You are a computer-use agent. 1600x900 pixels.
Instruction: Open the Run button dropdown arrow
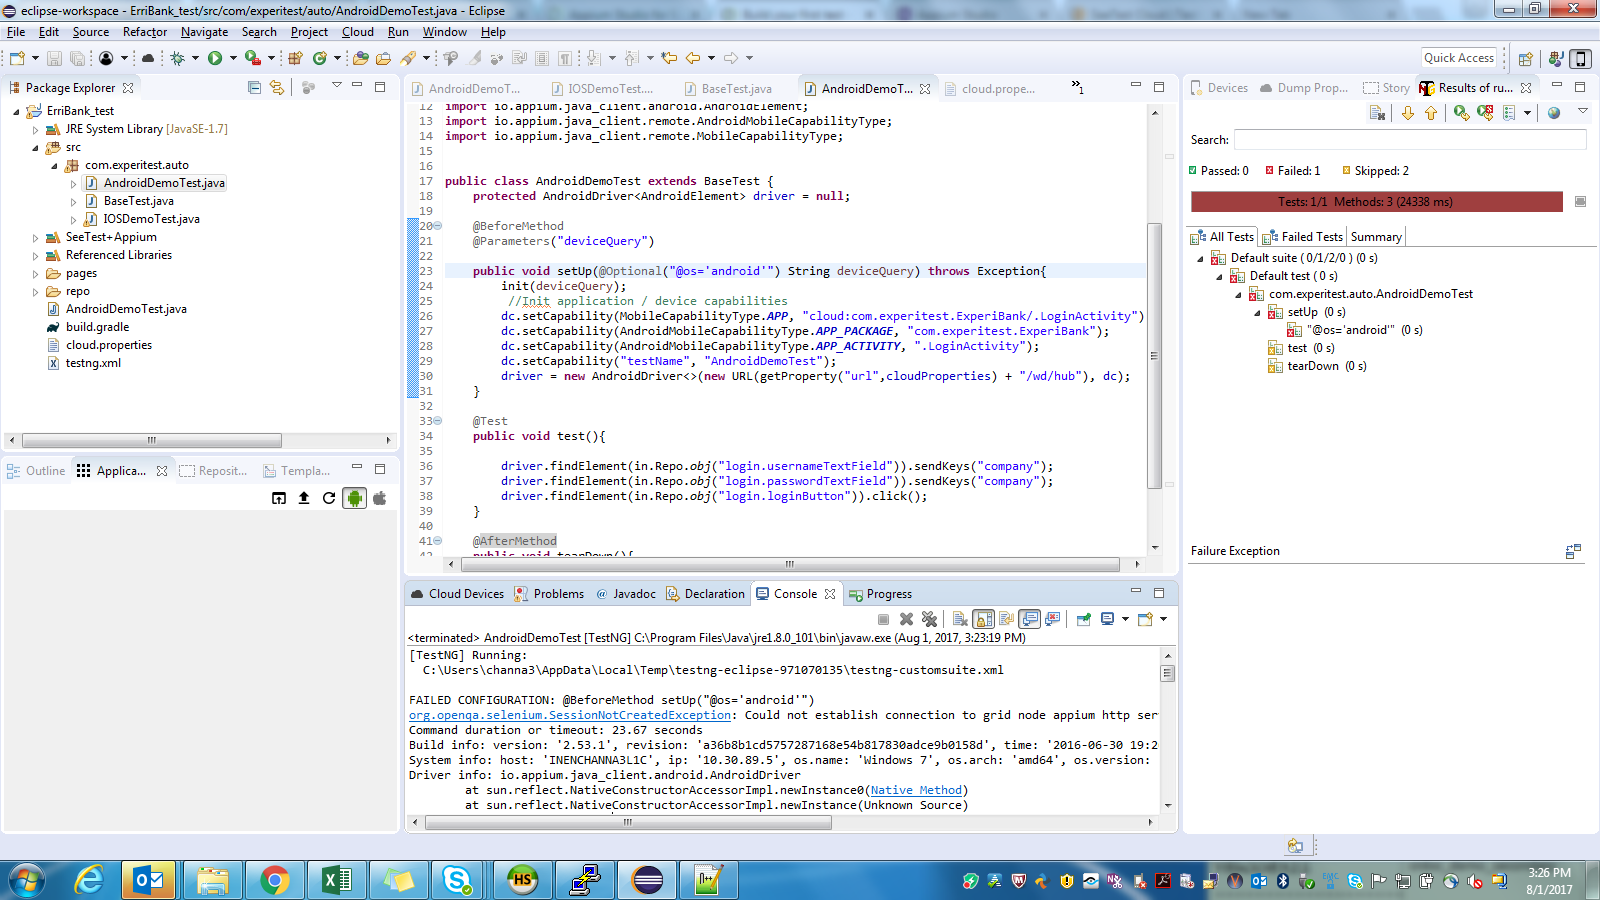click(233, 59)
